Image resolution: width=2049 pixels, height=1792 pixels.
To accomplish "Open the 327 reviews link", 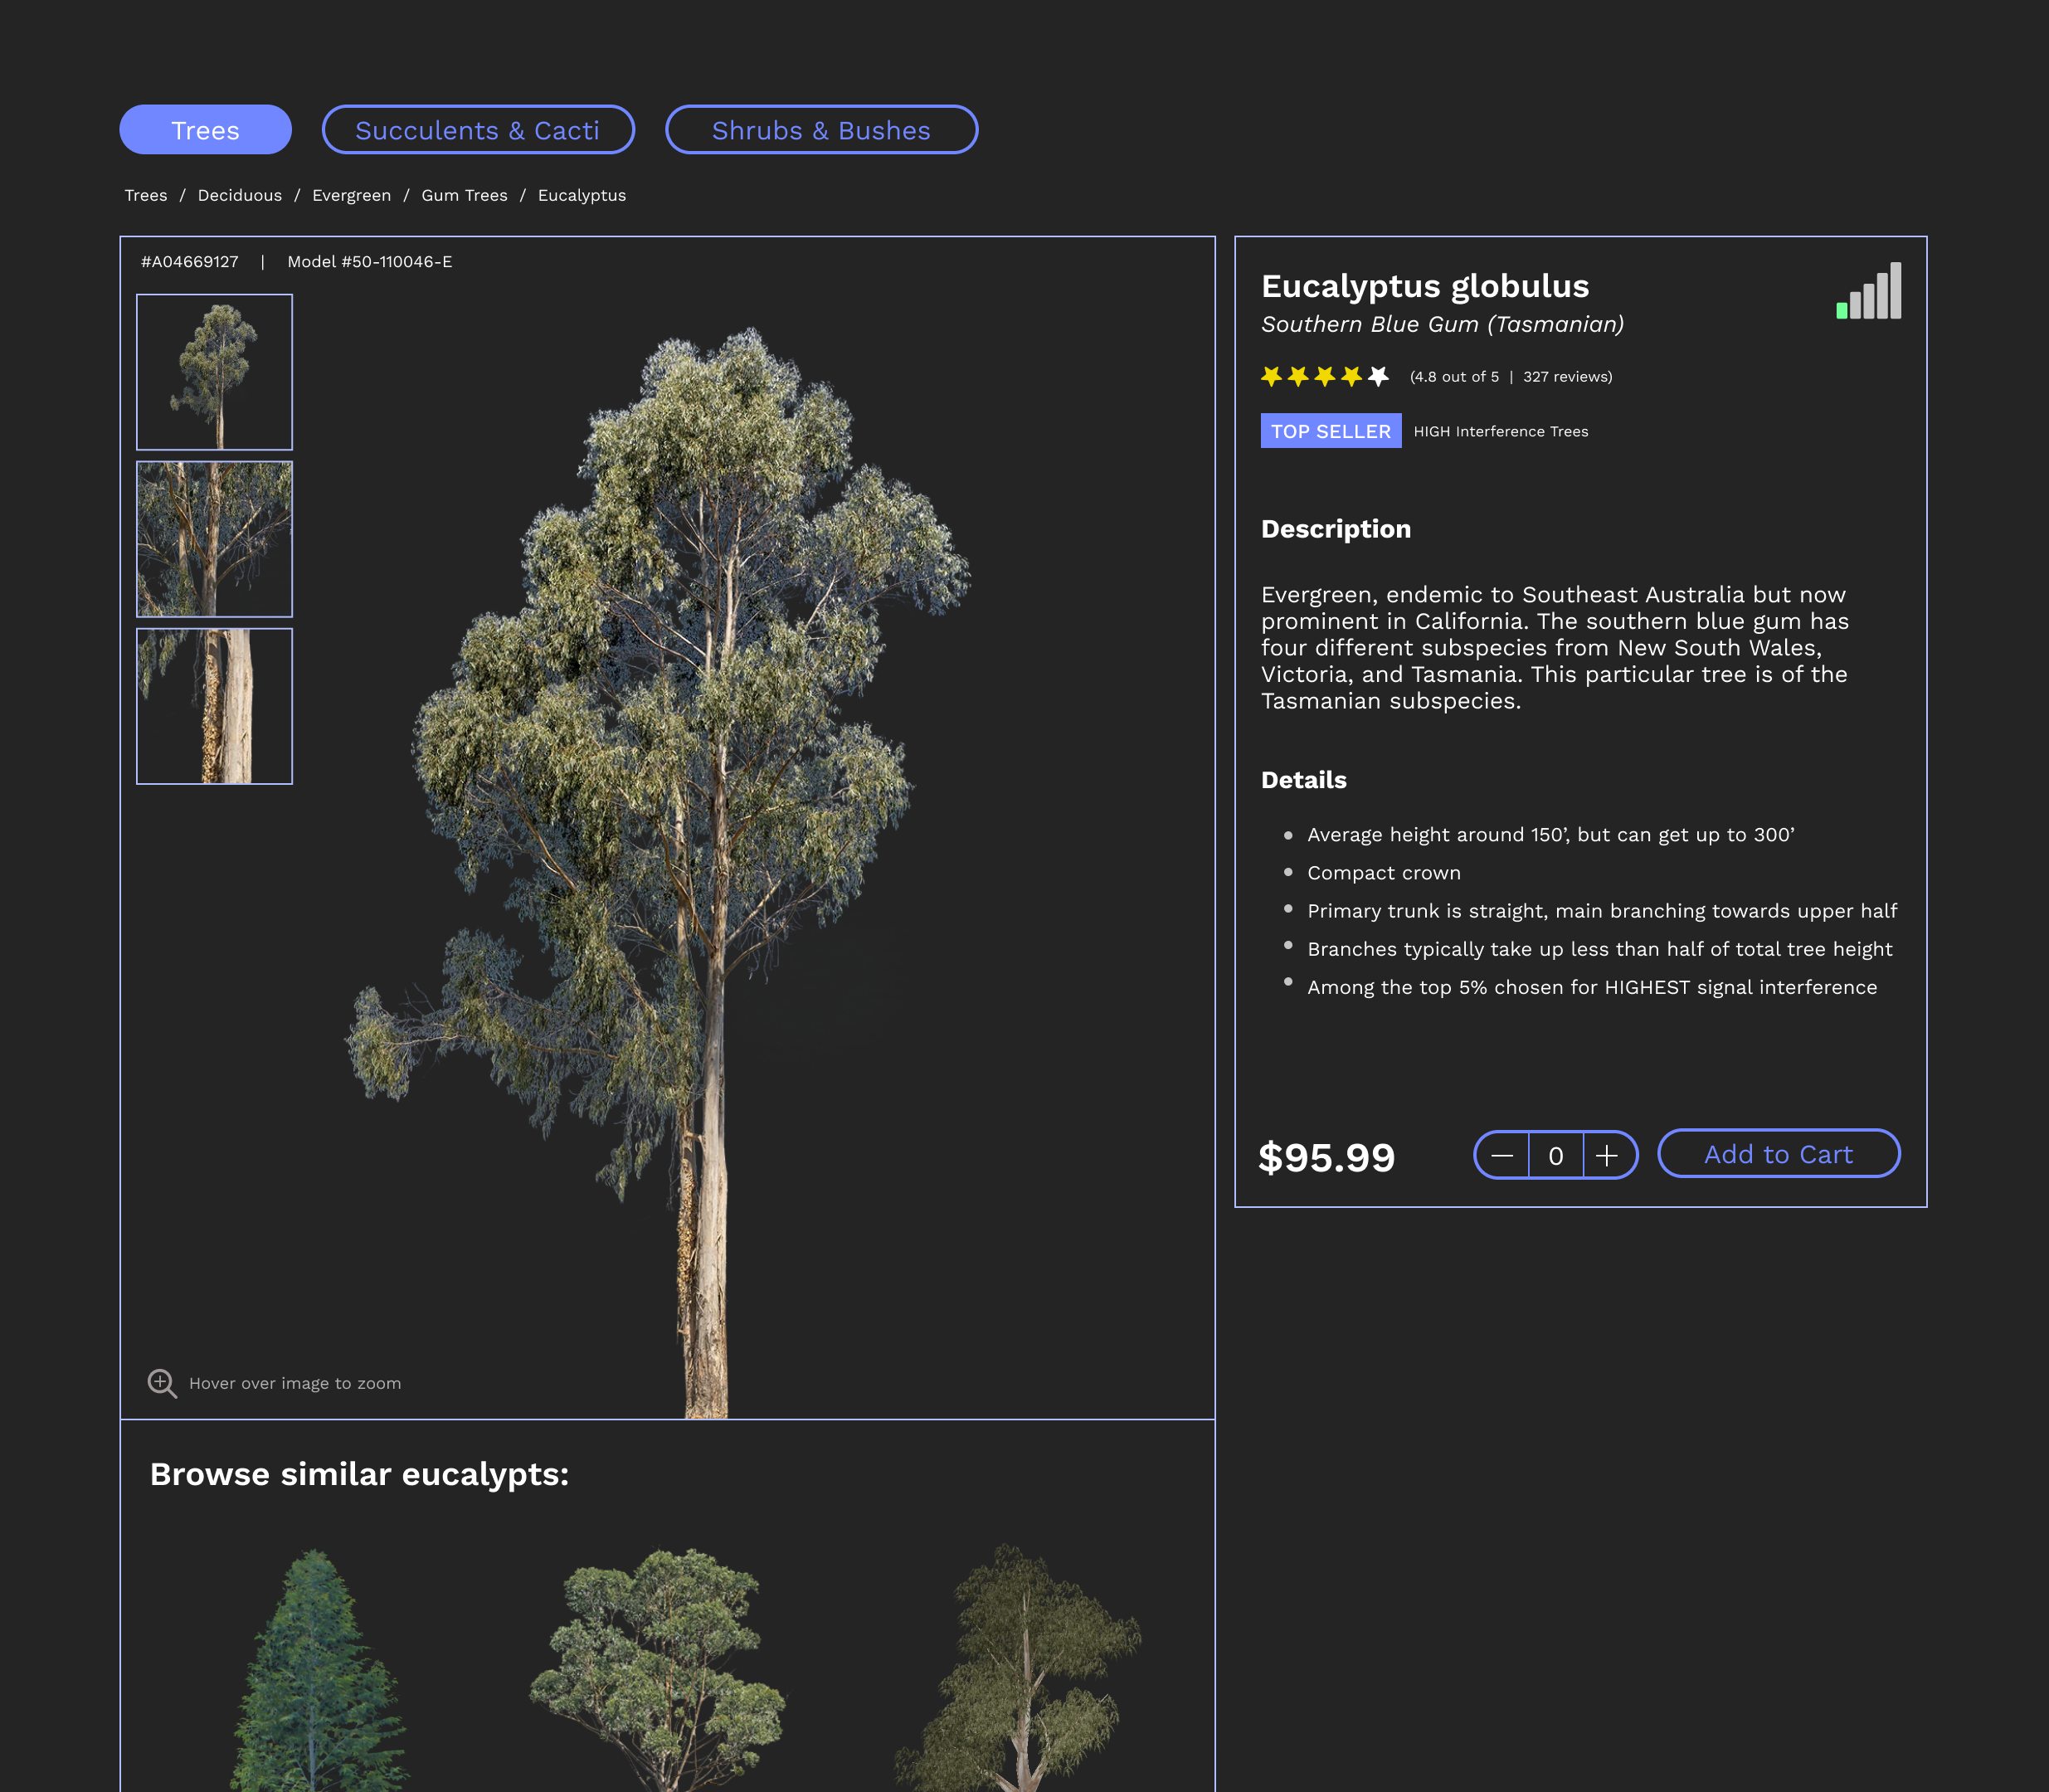I will point(1566,377).
